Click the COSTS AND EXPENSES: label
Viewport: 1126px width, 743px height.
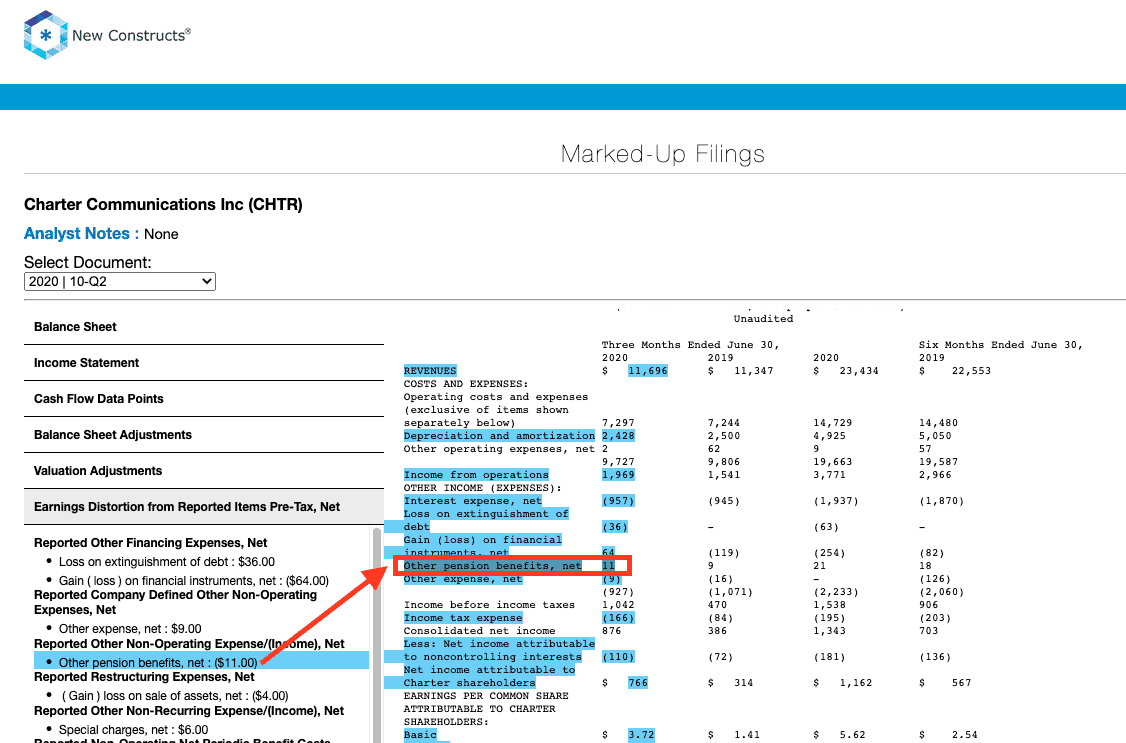[465, 383]
